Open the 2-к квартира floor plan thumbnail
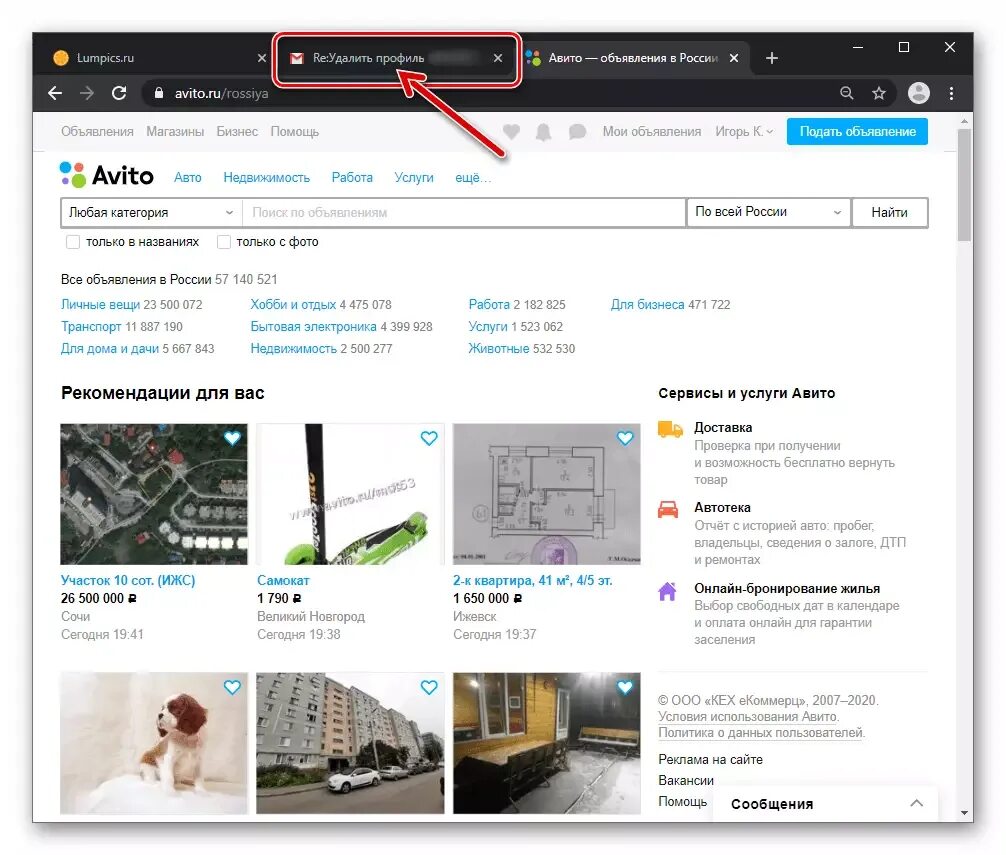 point(547,494)
